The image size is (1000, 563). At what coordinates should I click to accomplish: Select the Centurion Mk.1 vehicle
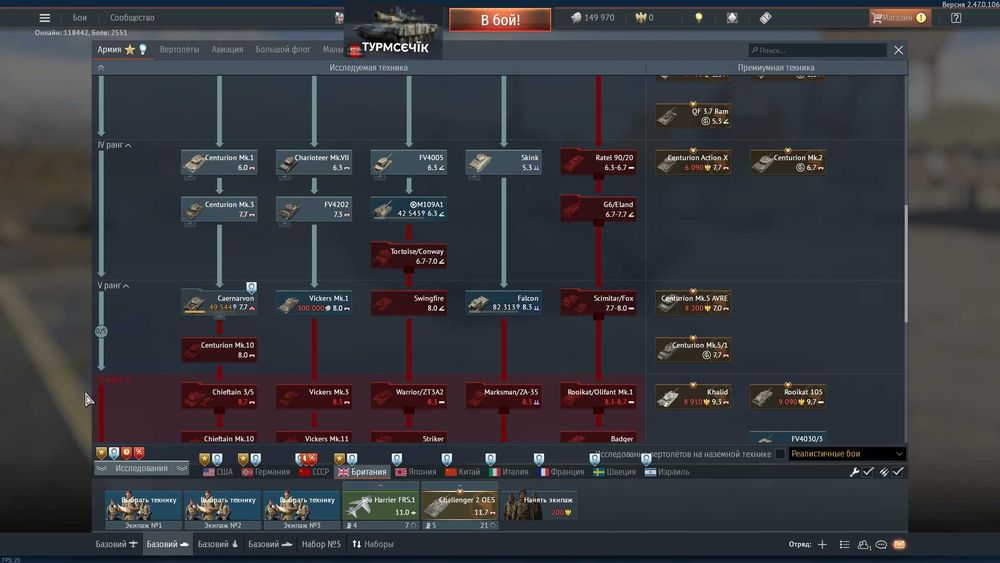pos(219,162)
